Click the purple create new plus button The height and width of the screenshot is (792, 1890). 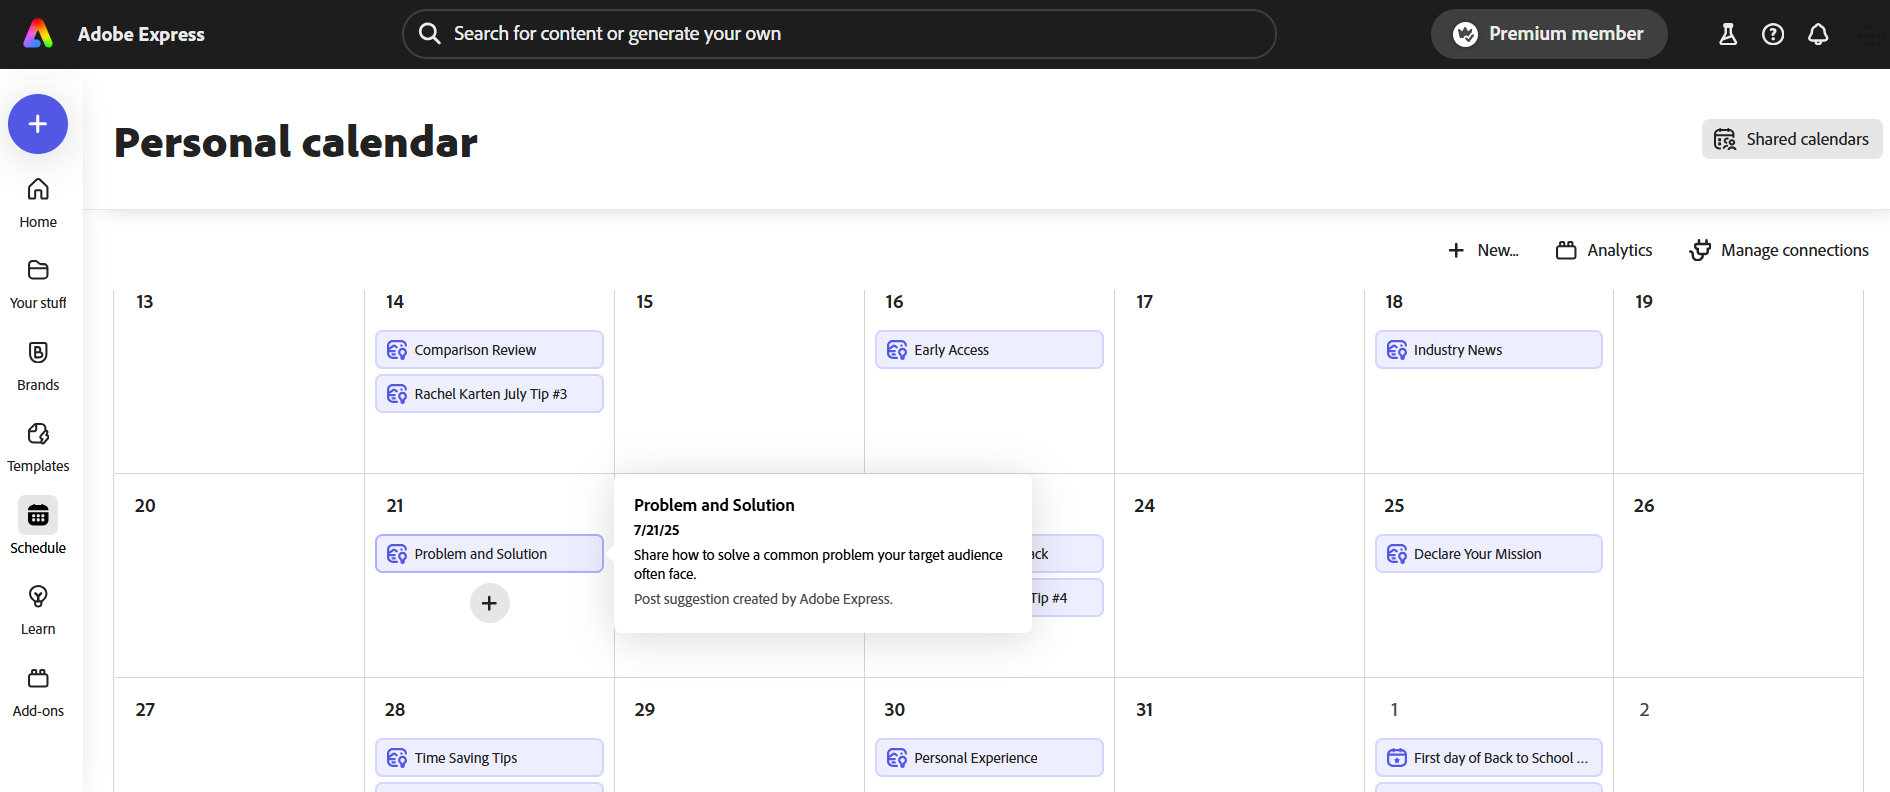pyautogui.click(x=38, y=124)
